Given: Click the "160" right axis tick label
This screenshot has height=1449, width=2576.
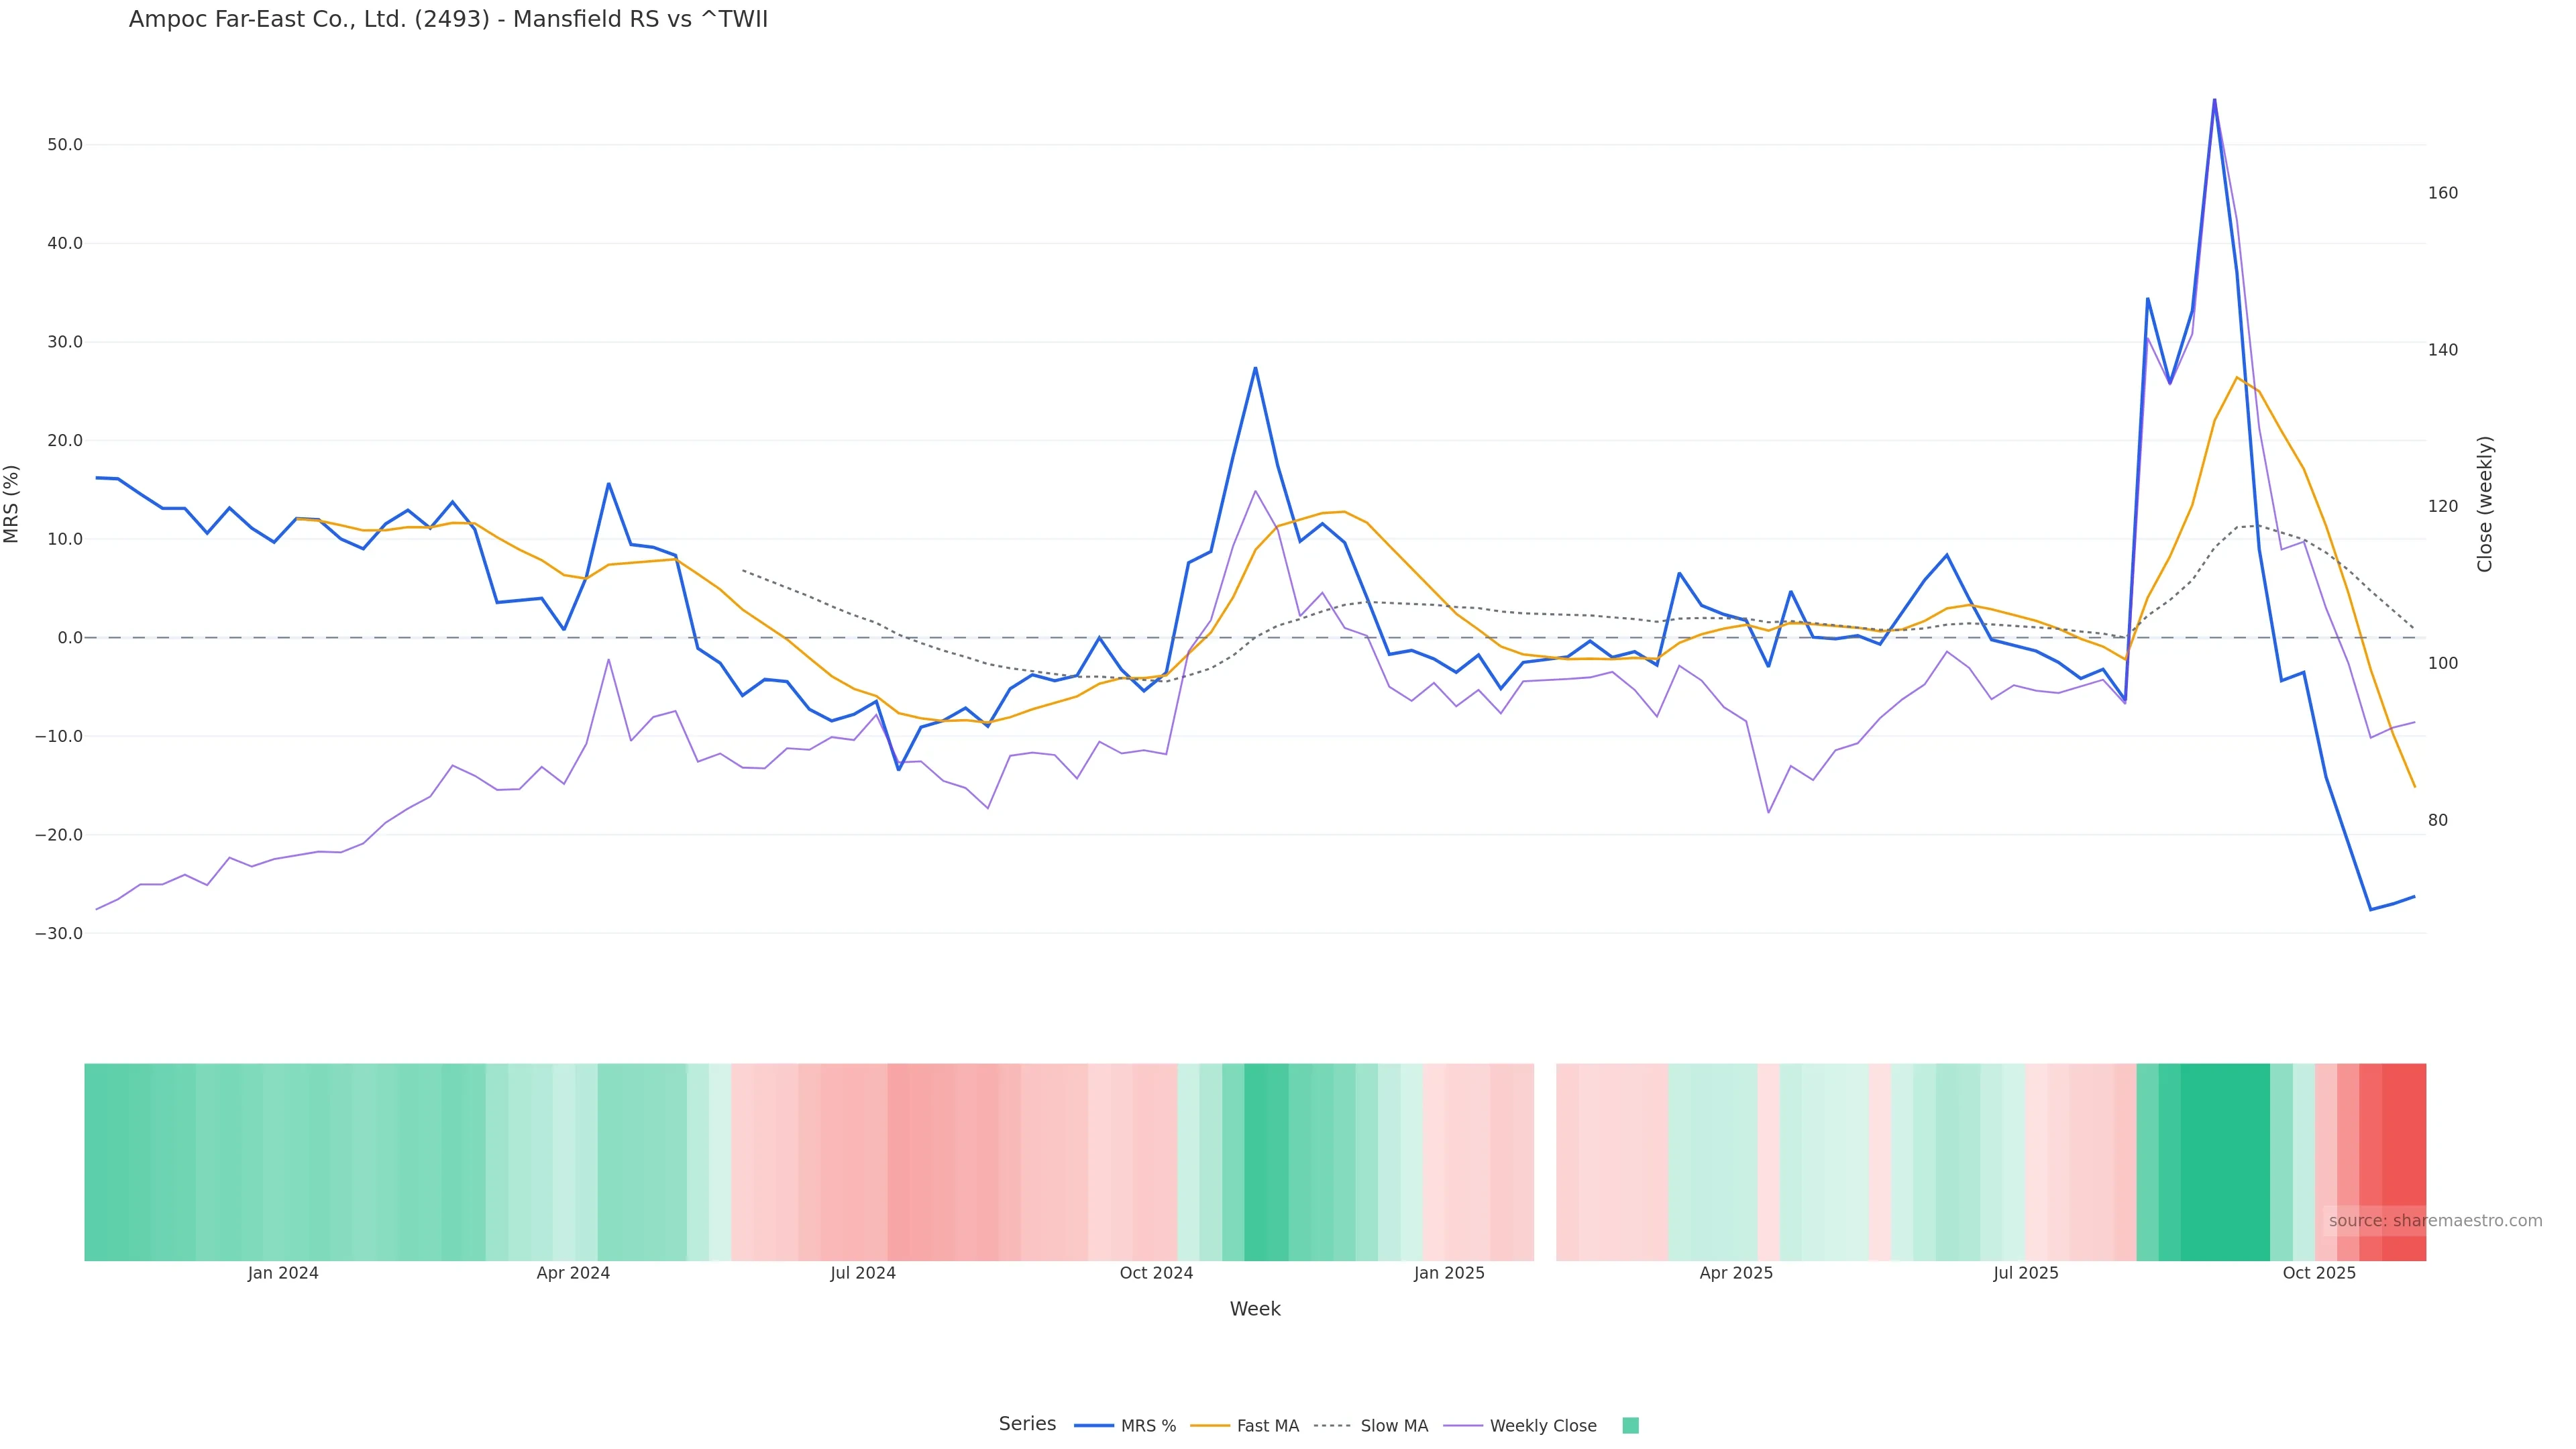Looking at the screenshot, I should (x=2442, y=193).
